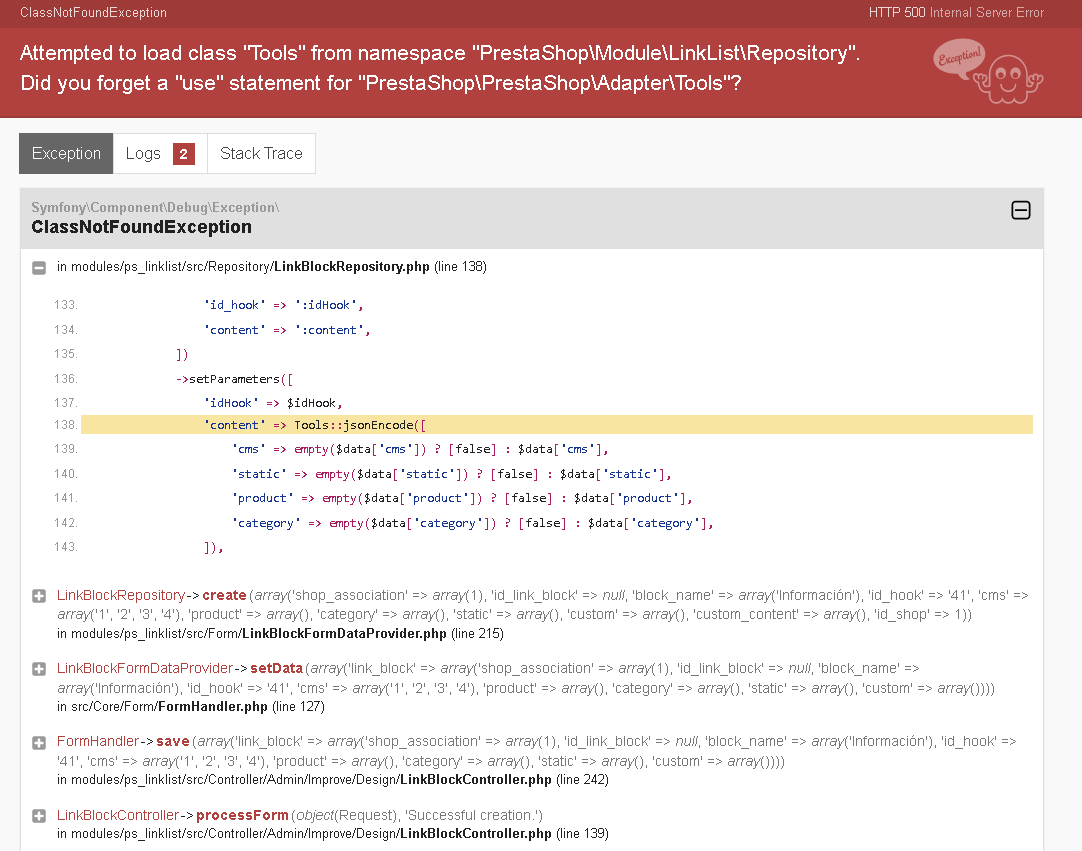Click the processForm method name

(242, 815)
